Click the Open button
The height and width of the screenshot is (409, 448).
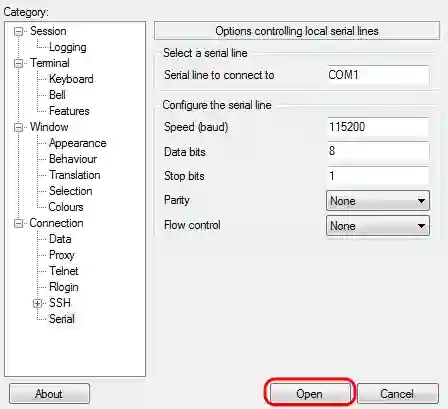[309, 394]
